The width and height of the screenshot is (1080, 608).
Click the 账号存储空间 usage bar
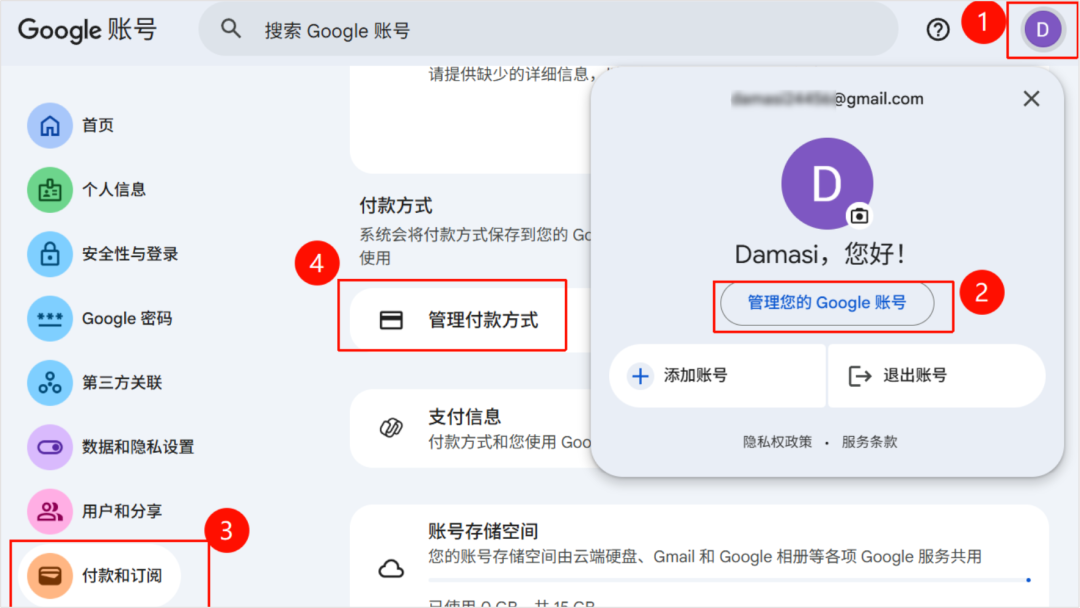tap(728, 579)
